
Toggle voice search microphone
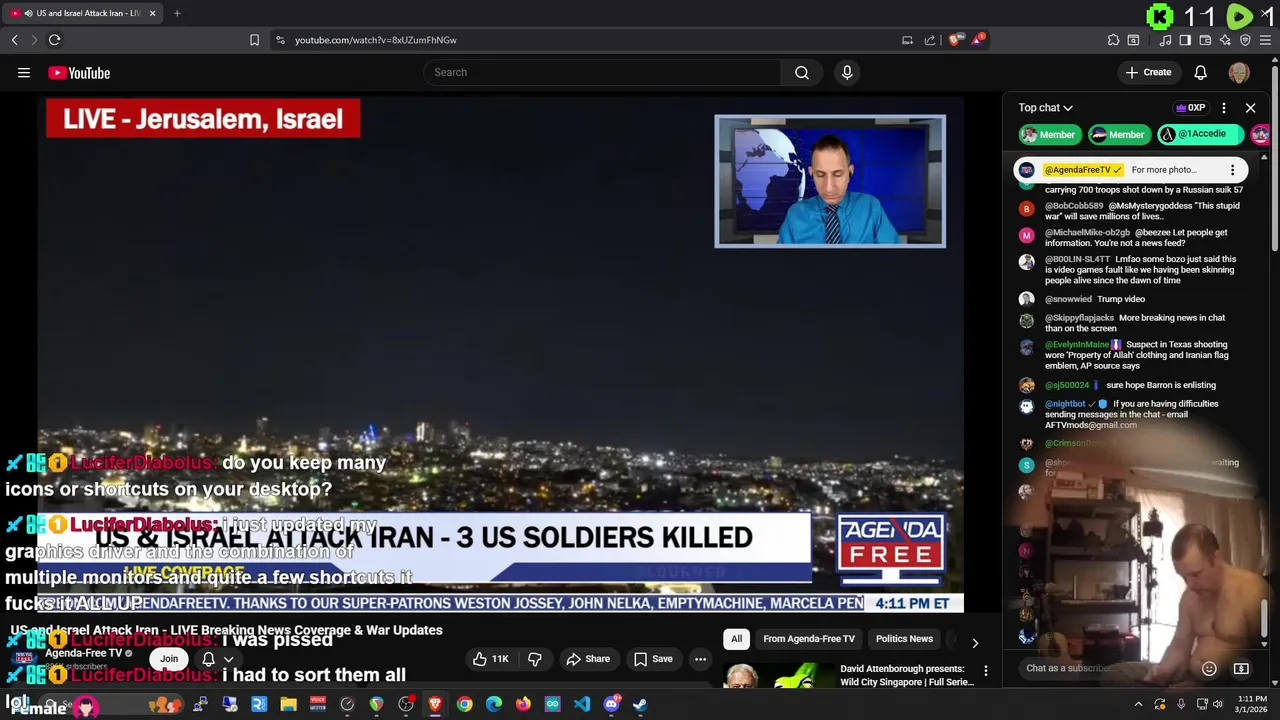(x=847, y=72)
